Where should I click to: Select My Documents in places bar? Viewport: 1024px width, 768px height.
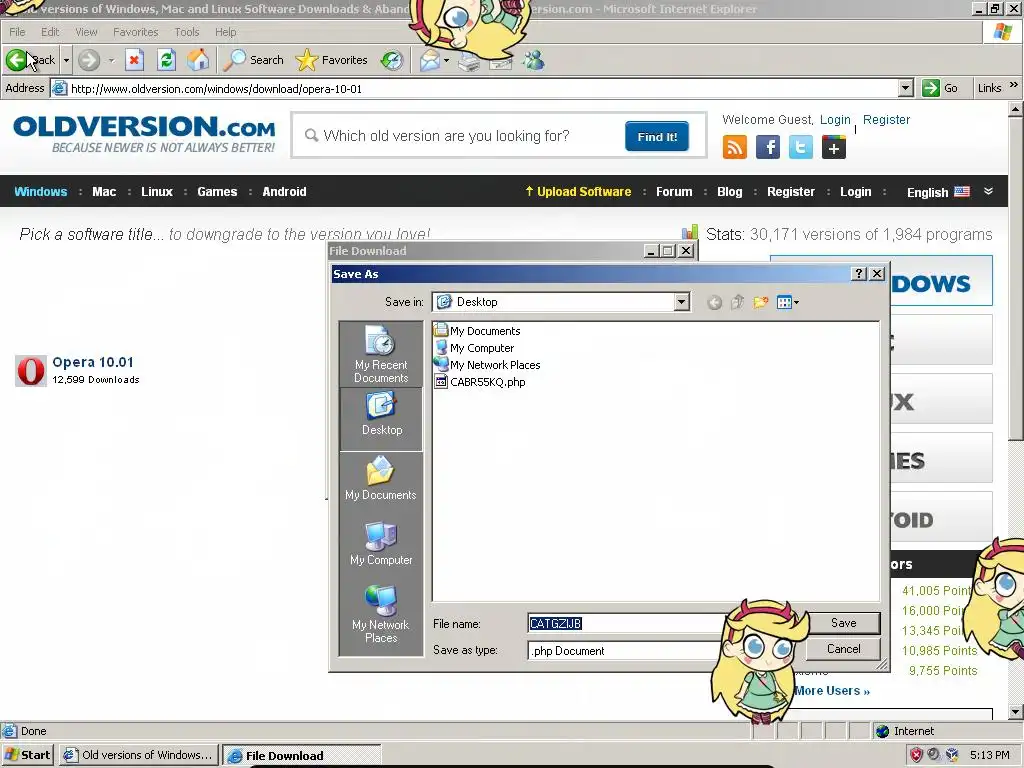[x=381, y=479]
